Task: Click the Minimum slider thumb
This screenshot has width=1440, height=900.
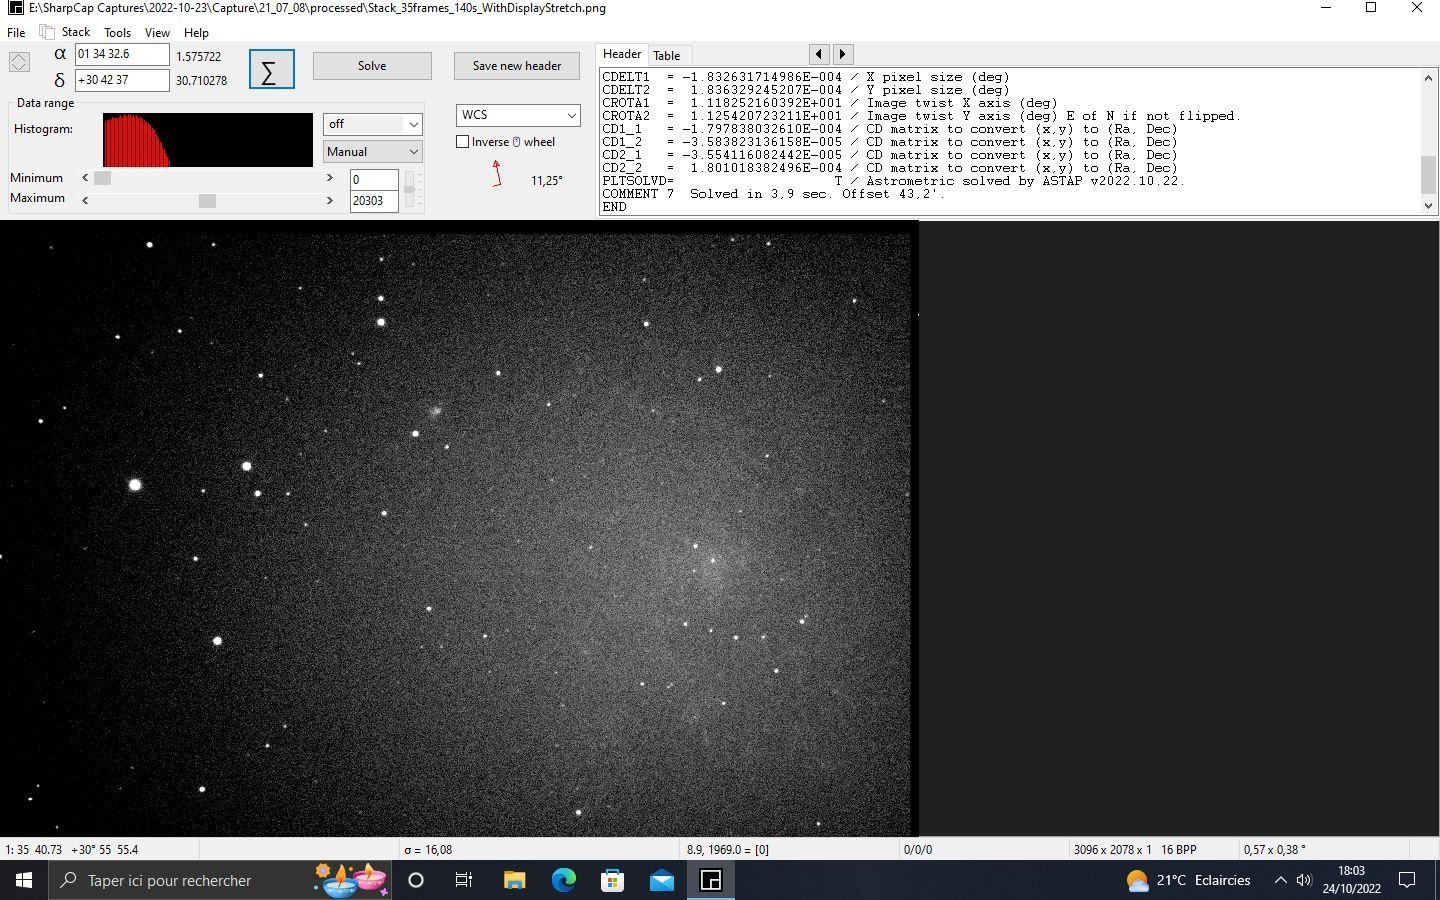Action: tap(103, 178)
